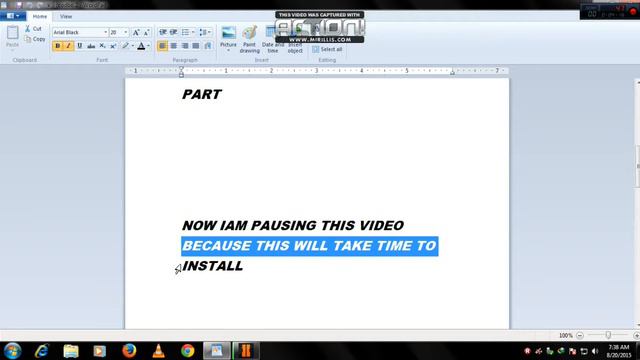Click the right indent marker on ruler
This screenshot has height=360, width=640.
(452, 72)
